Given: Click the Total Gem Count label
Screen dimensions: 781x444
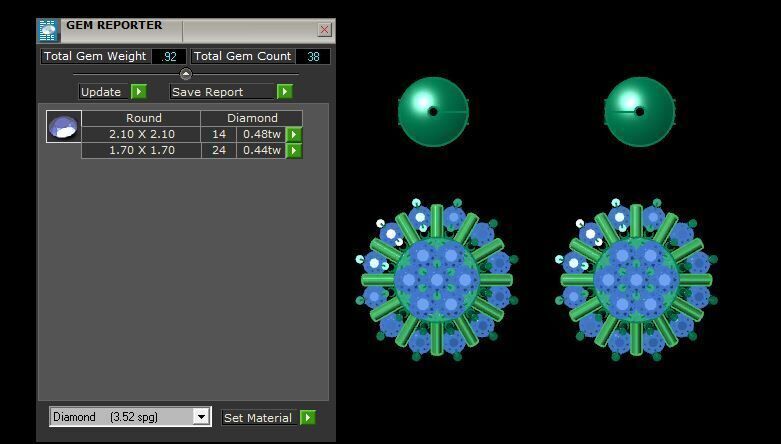Looking at the screenshot, I should click(243, 56).
